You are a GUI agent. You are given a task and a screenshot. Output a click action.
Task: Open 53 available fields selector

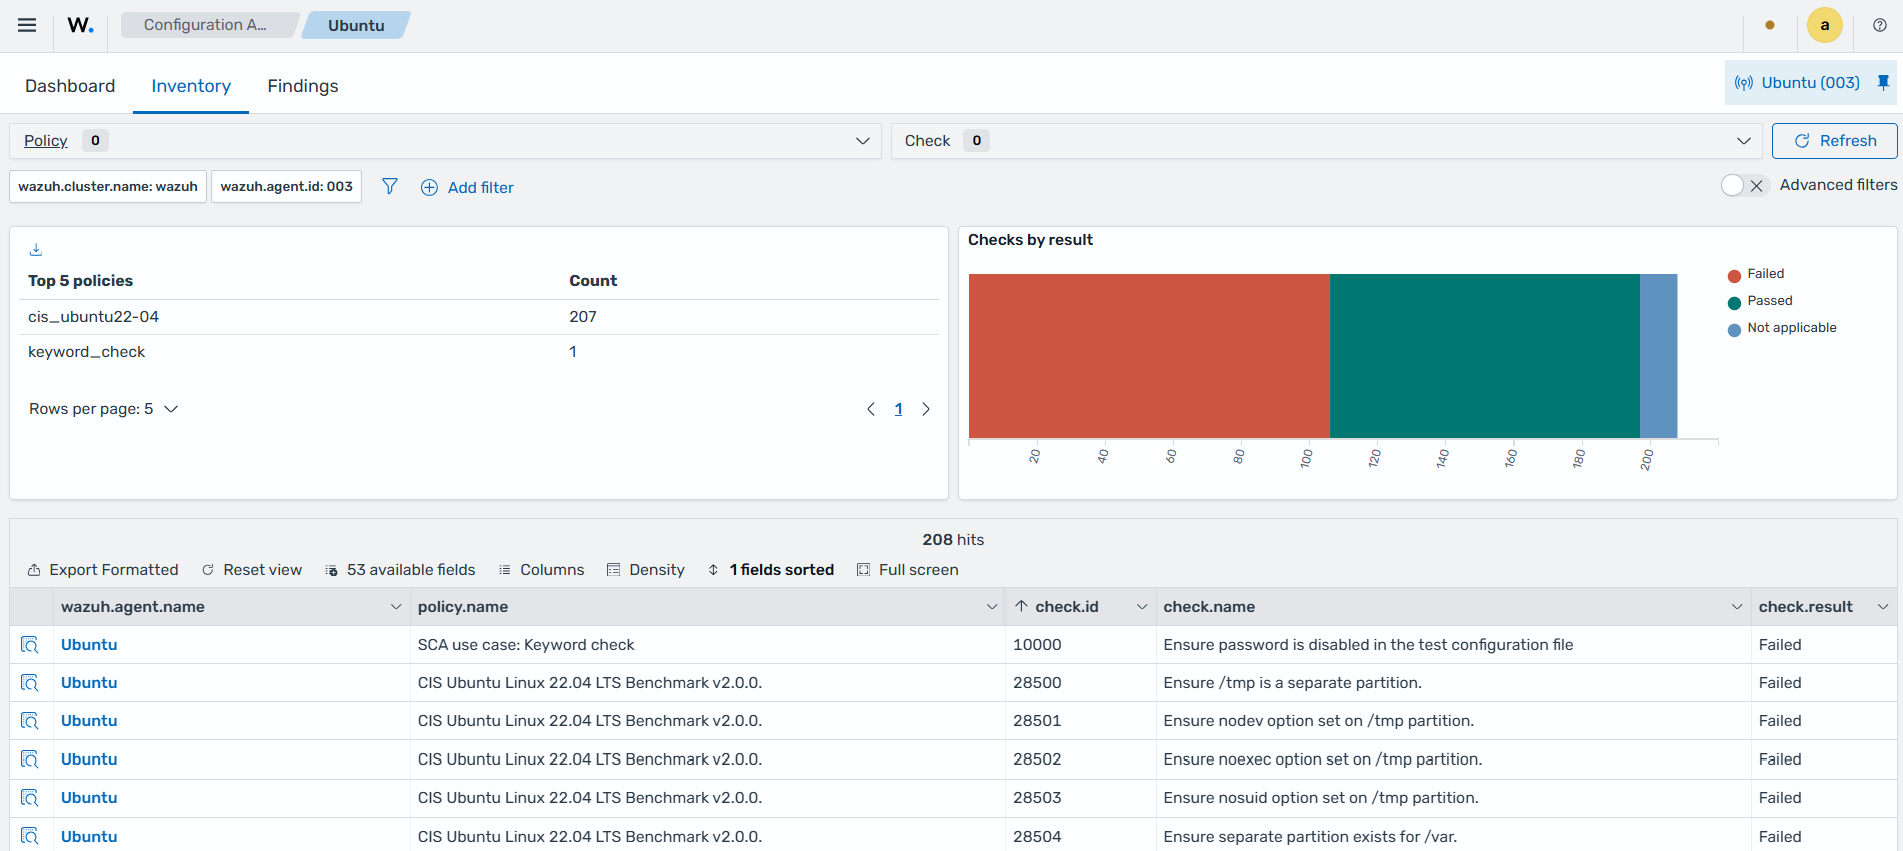point(400,570)
